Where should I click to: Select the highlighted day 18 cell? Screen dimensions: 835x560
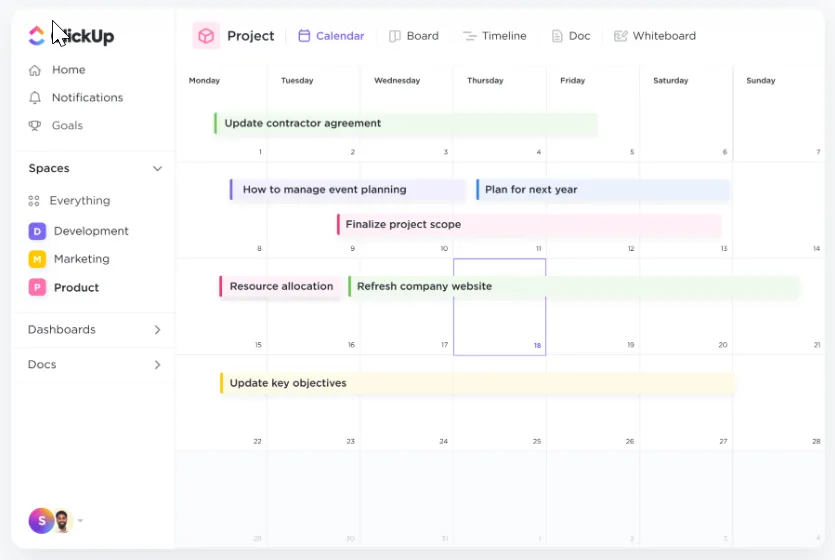[500, 307]
